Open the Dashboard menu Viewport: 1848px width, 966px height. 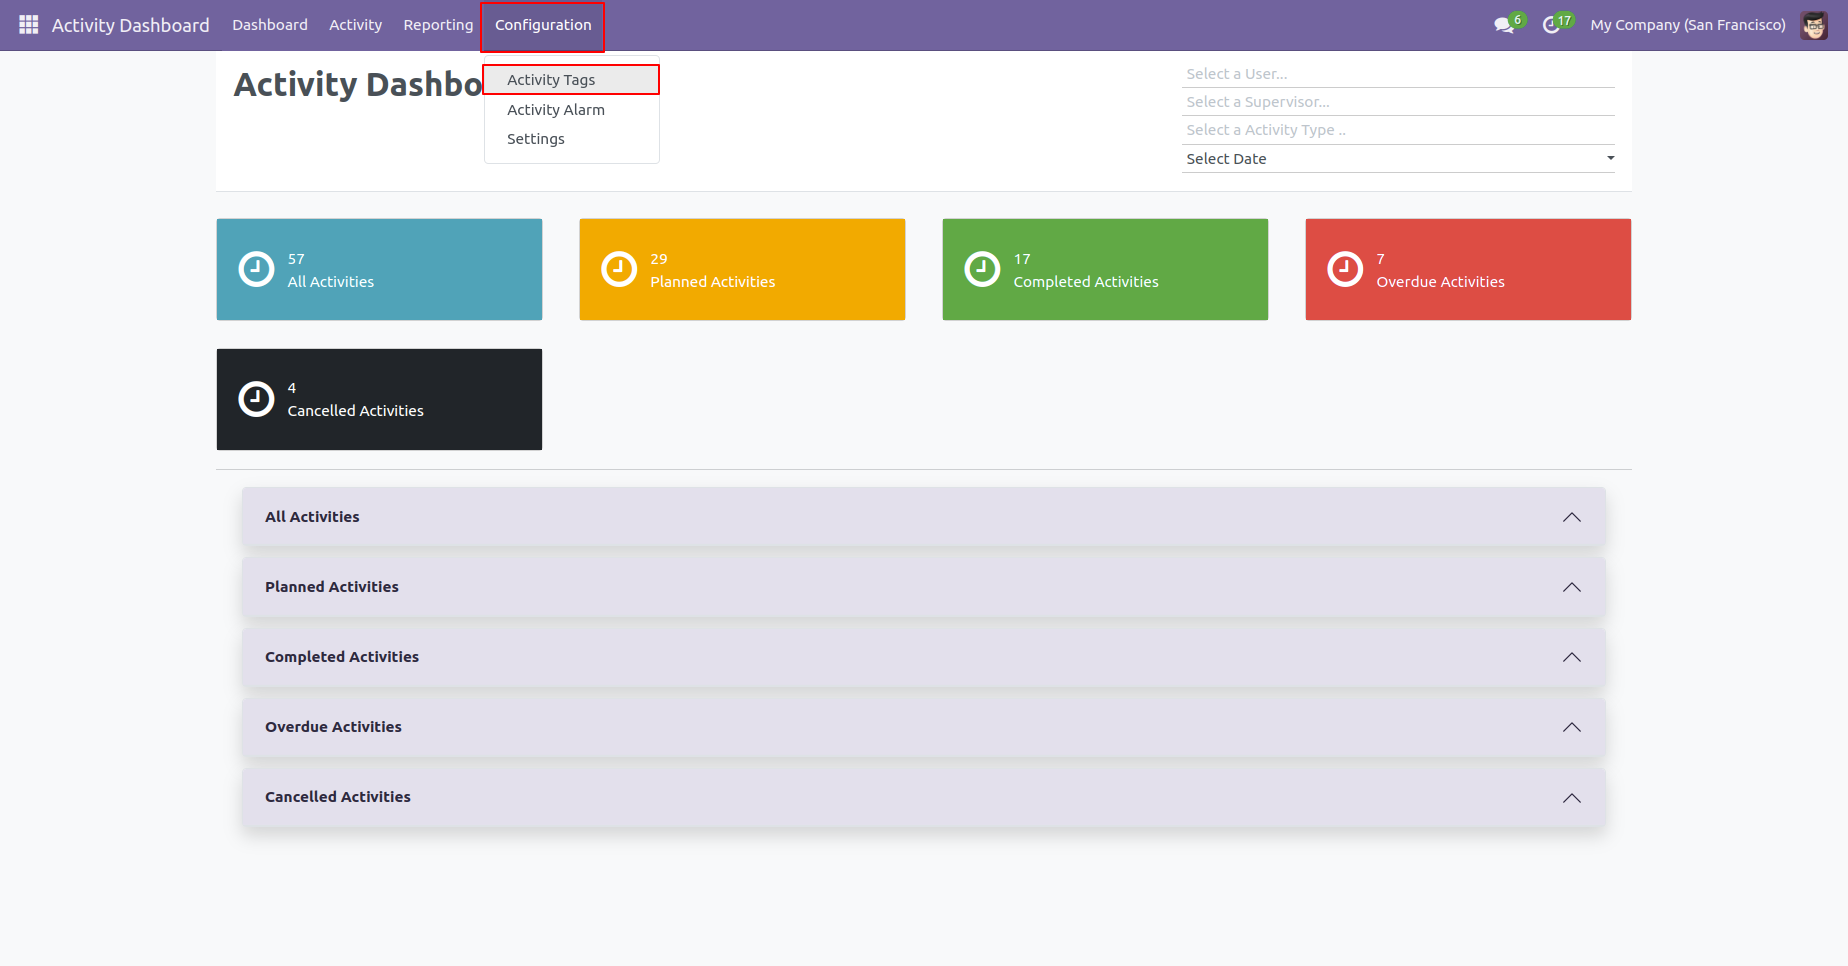tap(270, 25)
